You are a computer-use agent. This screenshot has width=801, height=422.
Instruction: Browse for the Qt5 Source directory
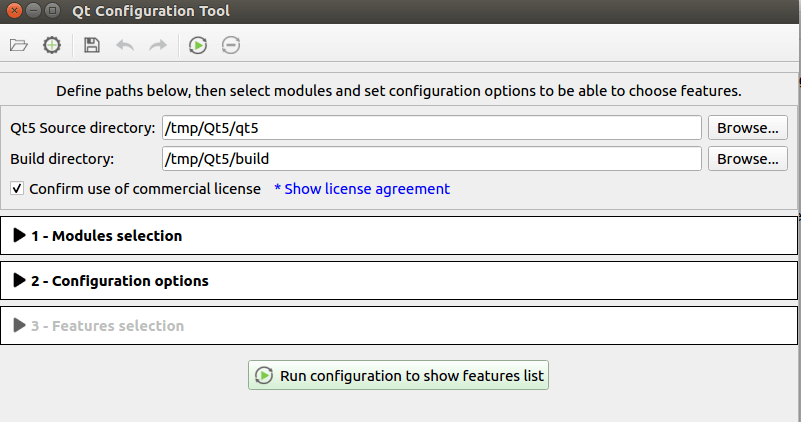tap(747, 128)
